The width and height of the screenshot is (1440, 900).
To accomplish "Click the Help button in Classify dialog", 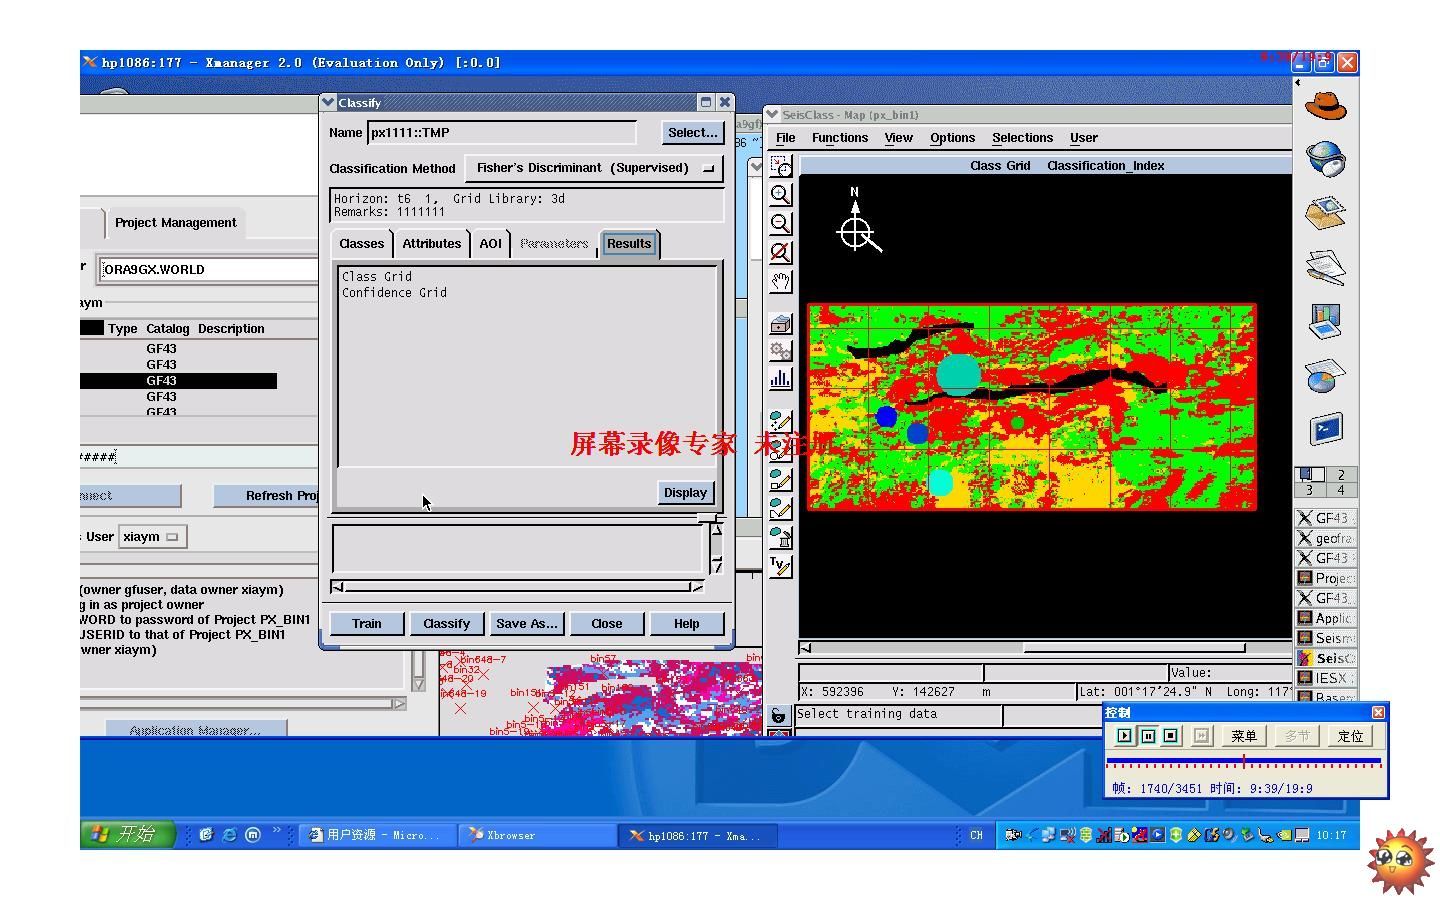I will [x=687, y=624].
